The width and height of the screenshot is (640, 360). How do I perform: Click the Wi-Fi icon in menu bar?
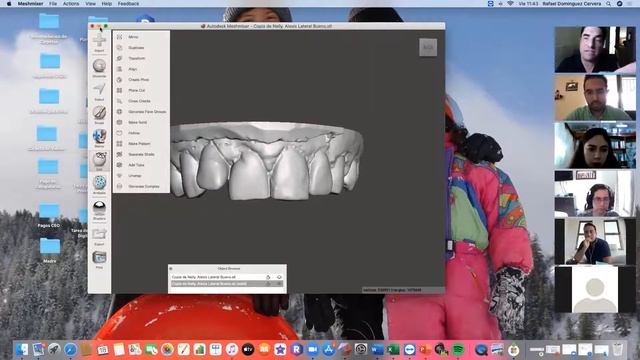510,4
